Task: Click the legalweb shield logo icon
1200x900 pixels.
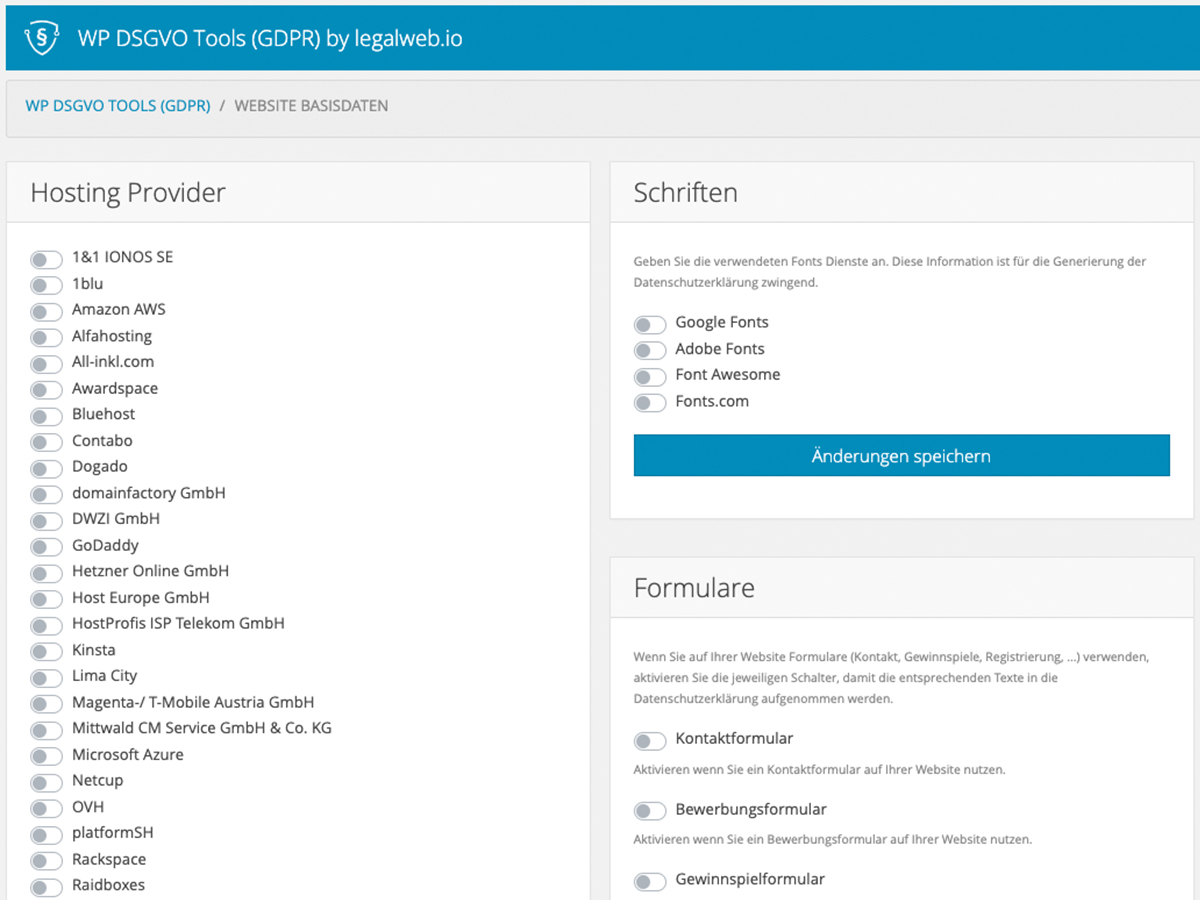Action: [x=42, y=38]
